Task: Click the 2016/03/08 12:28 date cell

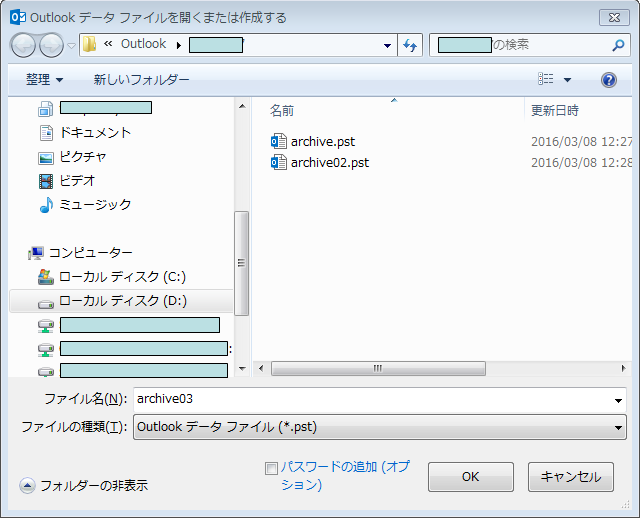Action: coord(581,162)
